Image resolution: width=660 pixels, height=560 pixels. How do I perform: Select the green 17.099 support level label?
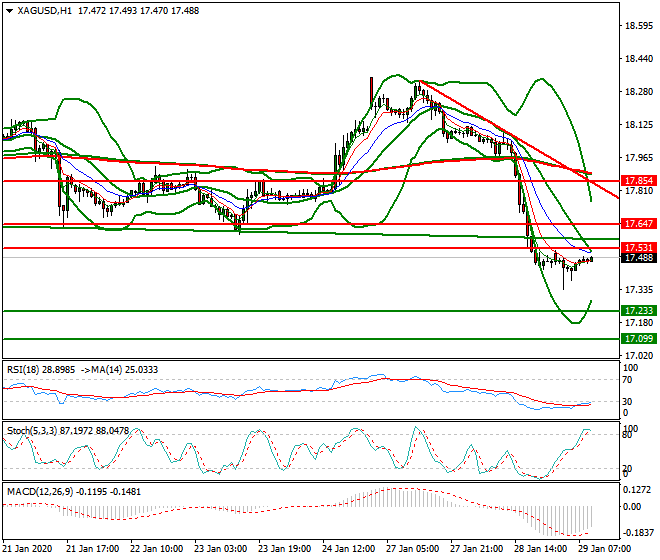tap(639, 339)
